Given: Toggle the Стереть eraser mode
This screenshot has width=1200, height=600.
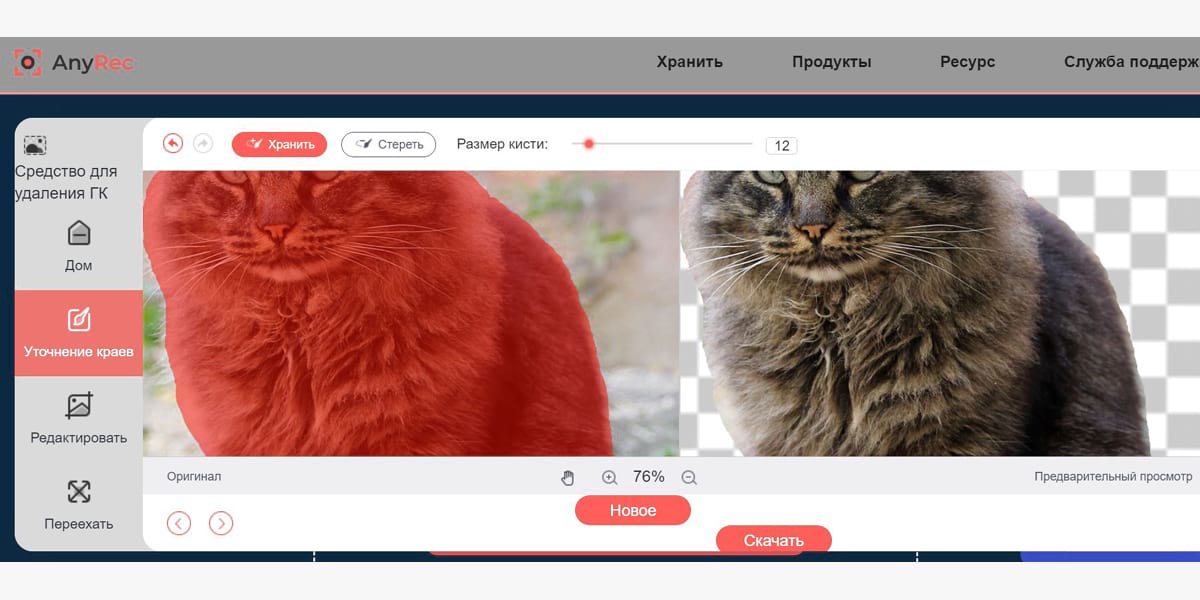Looking at the screenshot, I should point(389,144).
